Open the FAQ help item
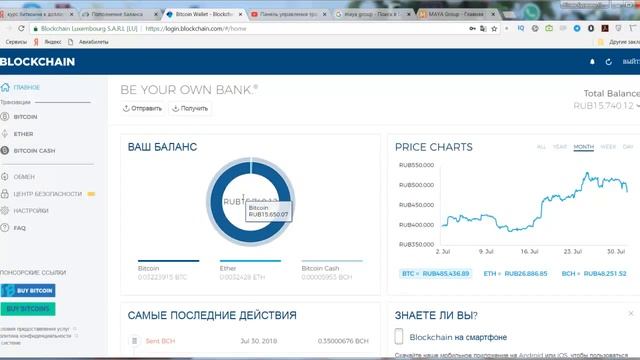 coord(13,228)
